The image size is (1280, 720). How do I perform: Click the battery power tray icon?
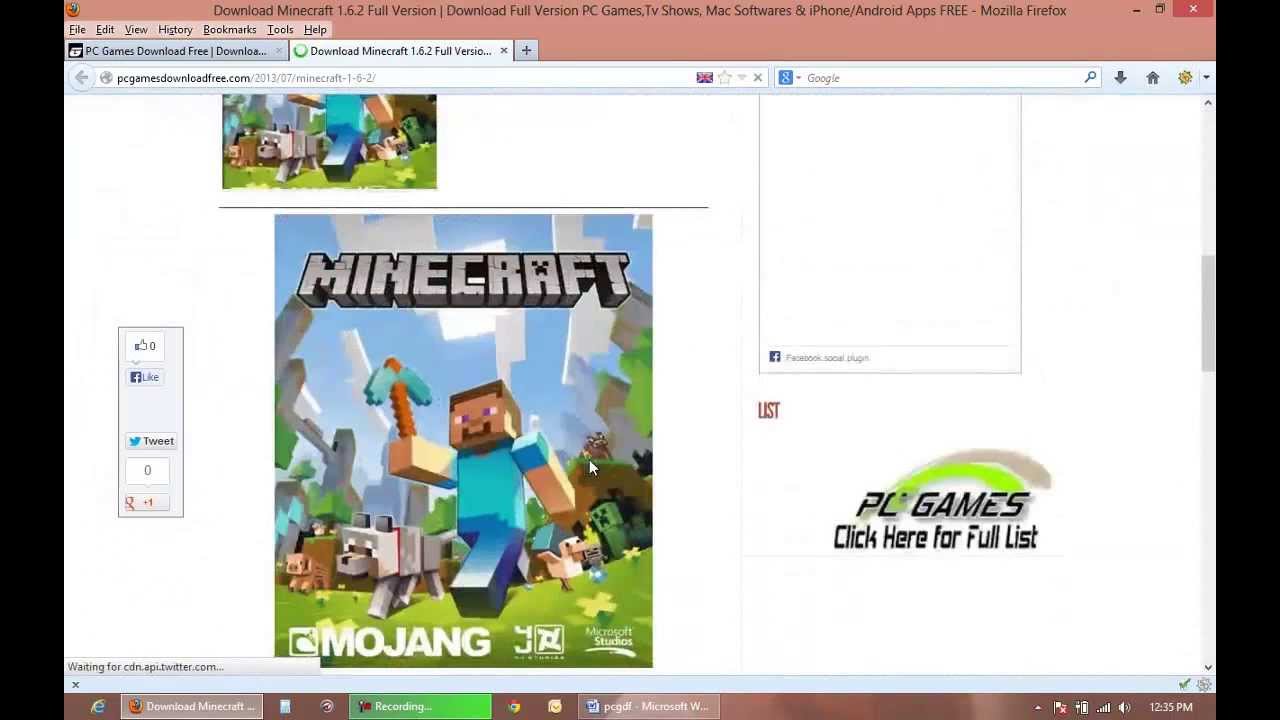point(1082,707)
